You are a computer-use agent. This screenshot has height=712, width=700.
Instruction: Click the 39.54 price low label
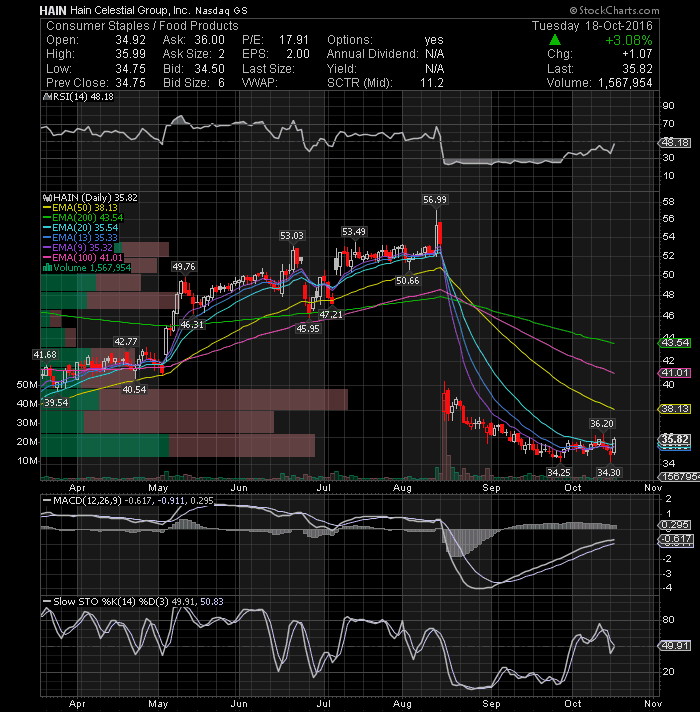(56, 403)
